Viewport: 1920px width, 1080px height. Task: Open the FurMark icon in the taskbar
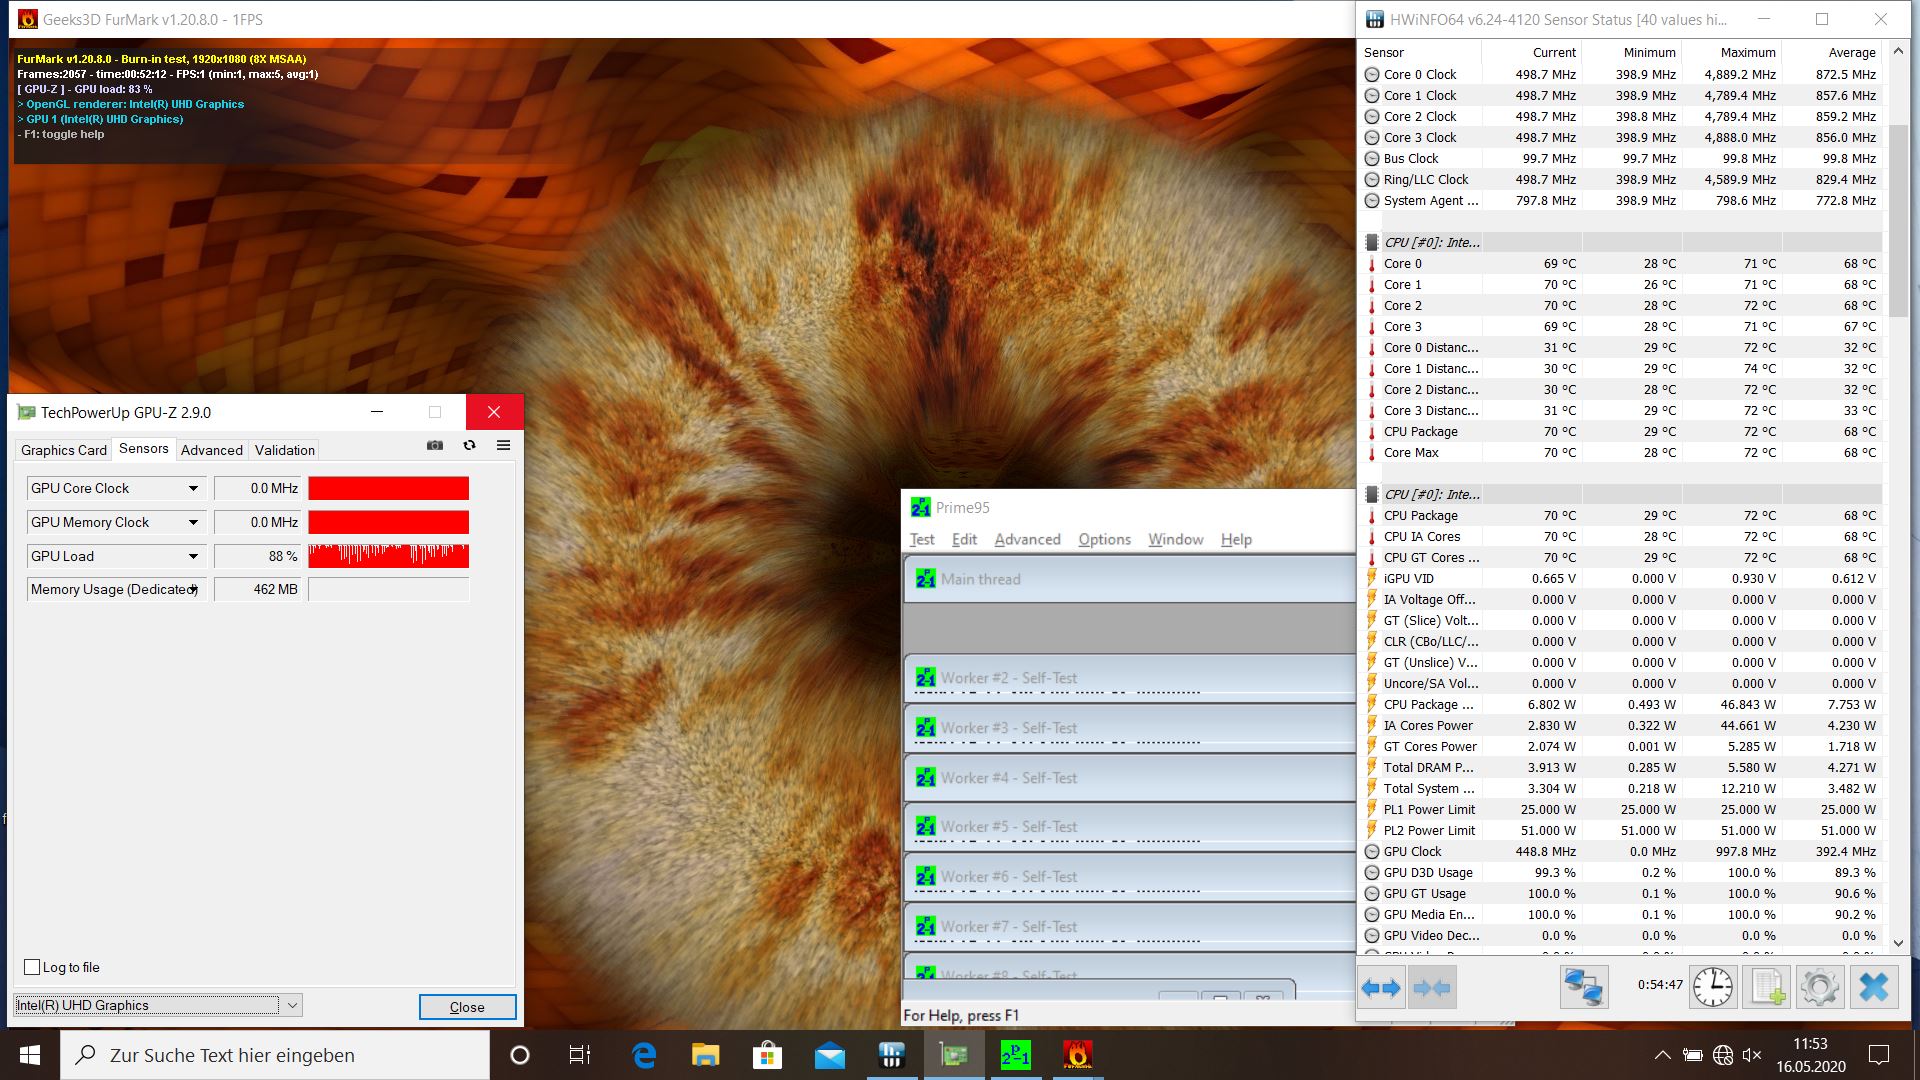tap(1077, 1055)
